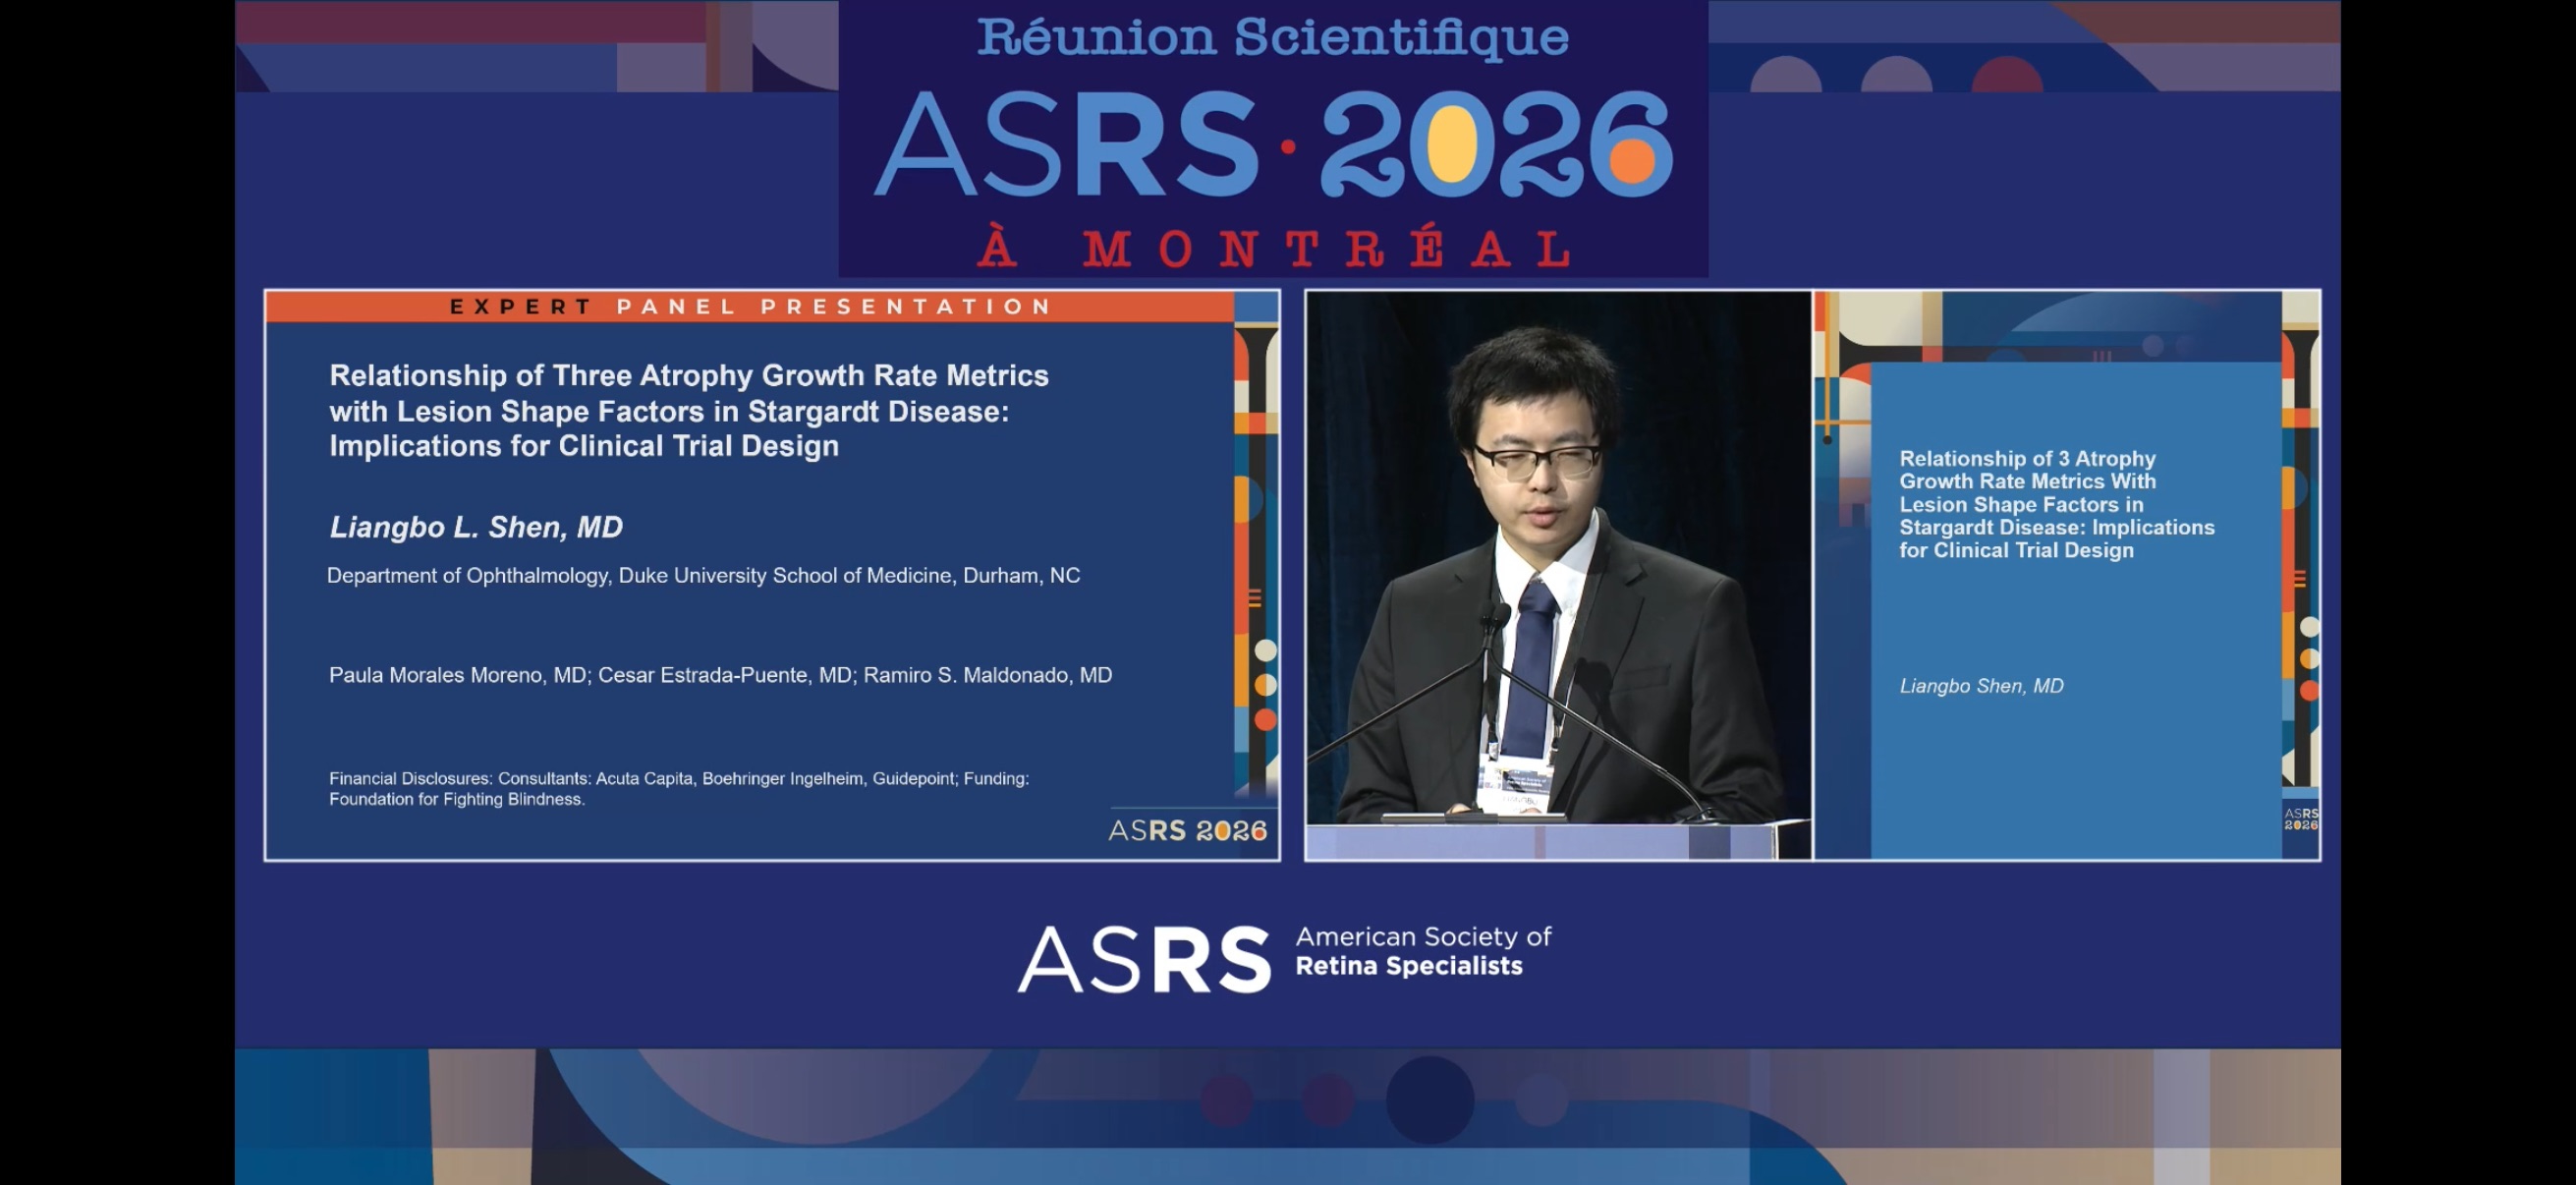
Task: Click co-author 'Paula Morales Moreno, MD'
Action: coord(458,675)
